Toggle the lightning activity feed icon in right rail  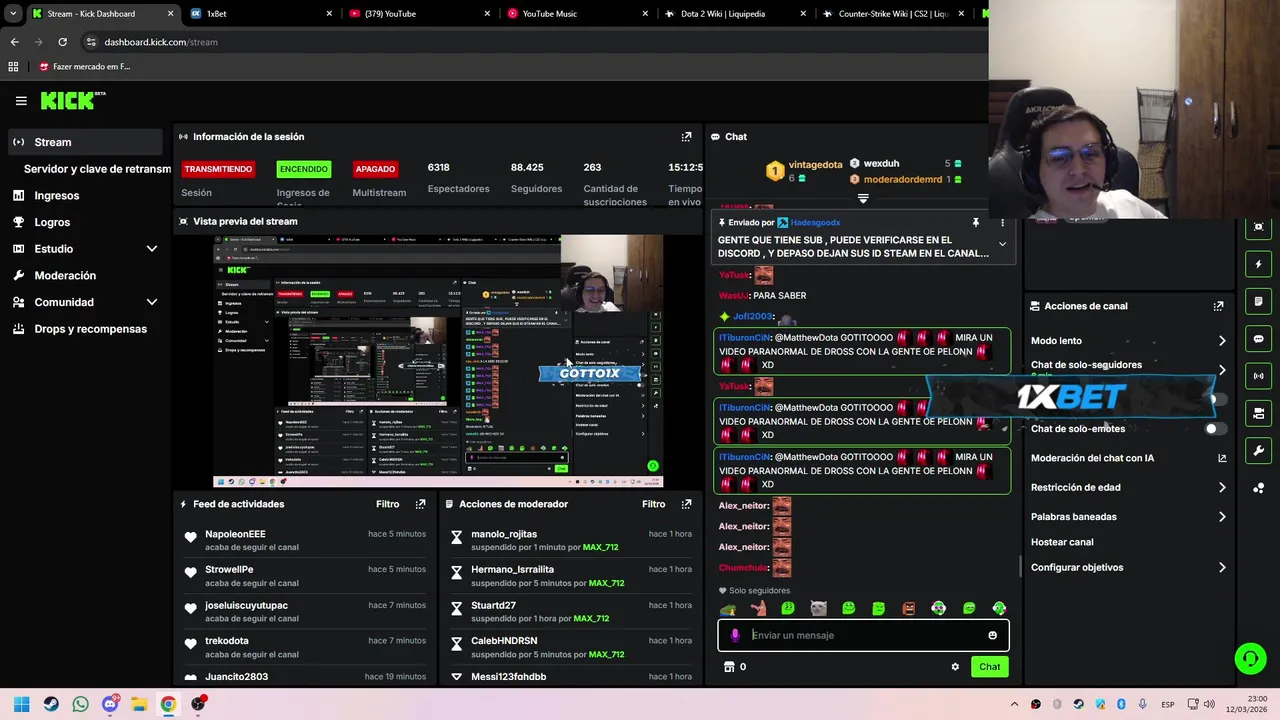click(x=1259, y=264)
